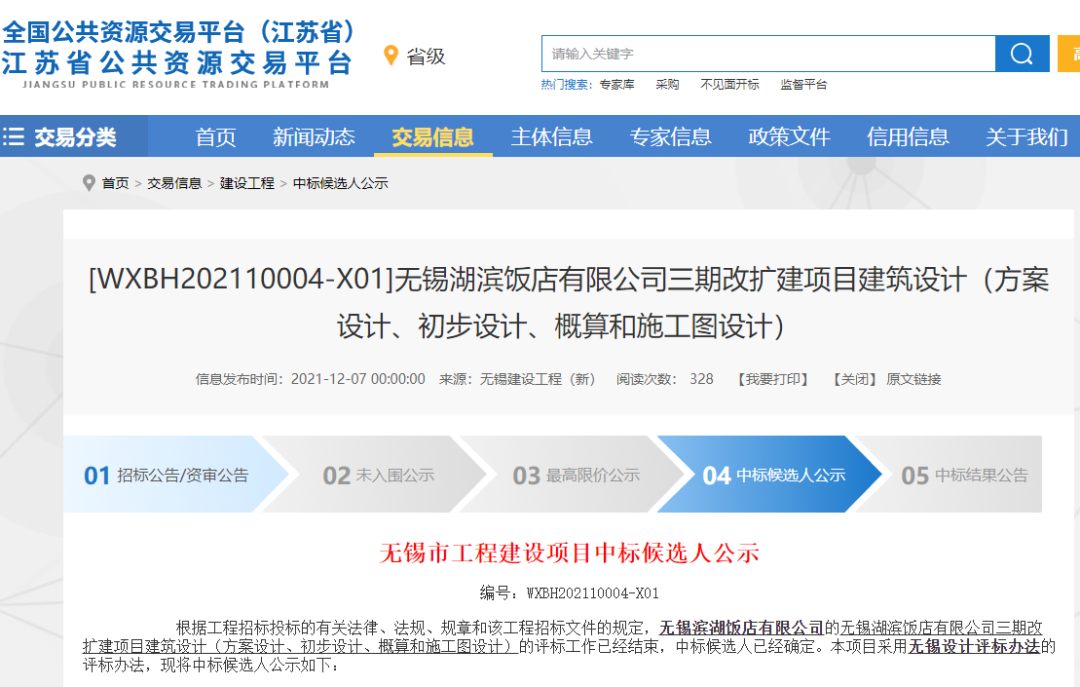Go to 主体信息 in navigation
This screenshot has height=687, width=1080.
(x=552, y=137)
